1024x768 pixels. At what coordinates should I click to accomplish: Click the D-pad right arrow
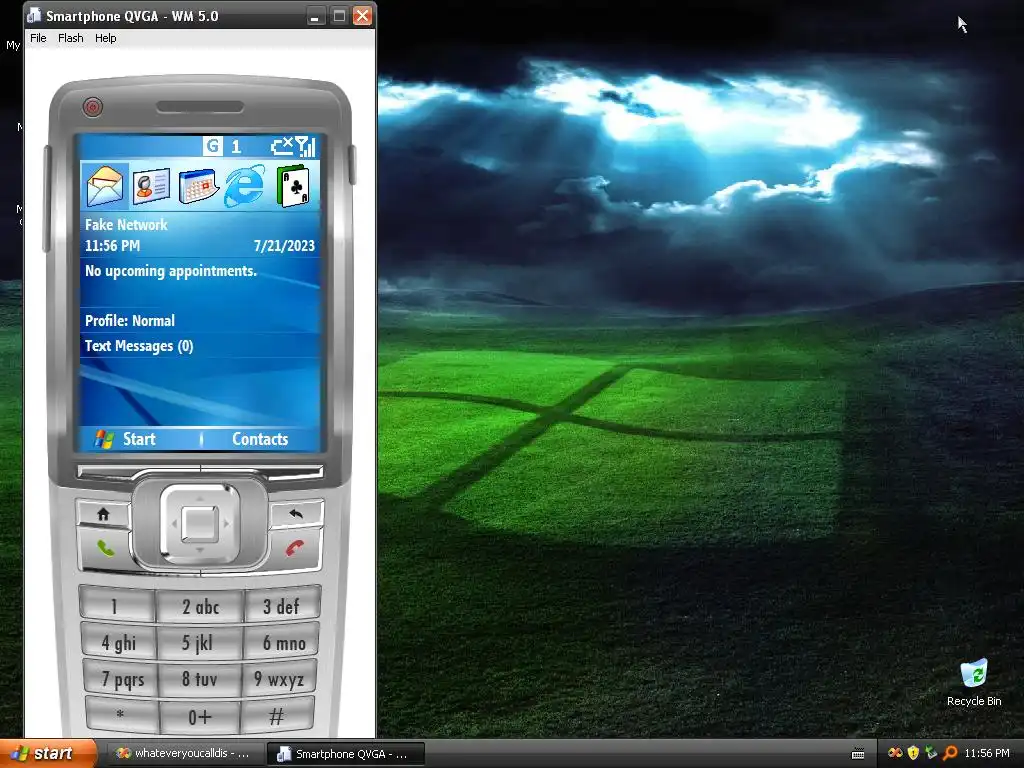coord(227,524)
